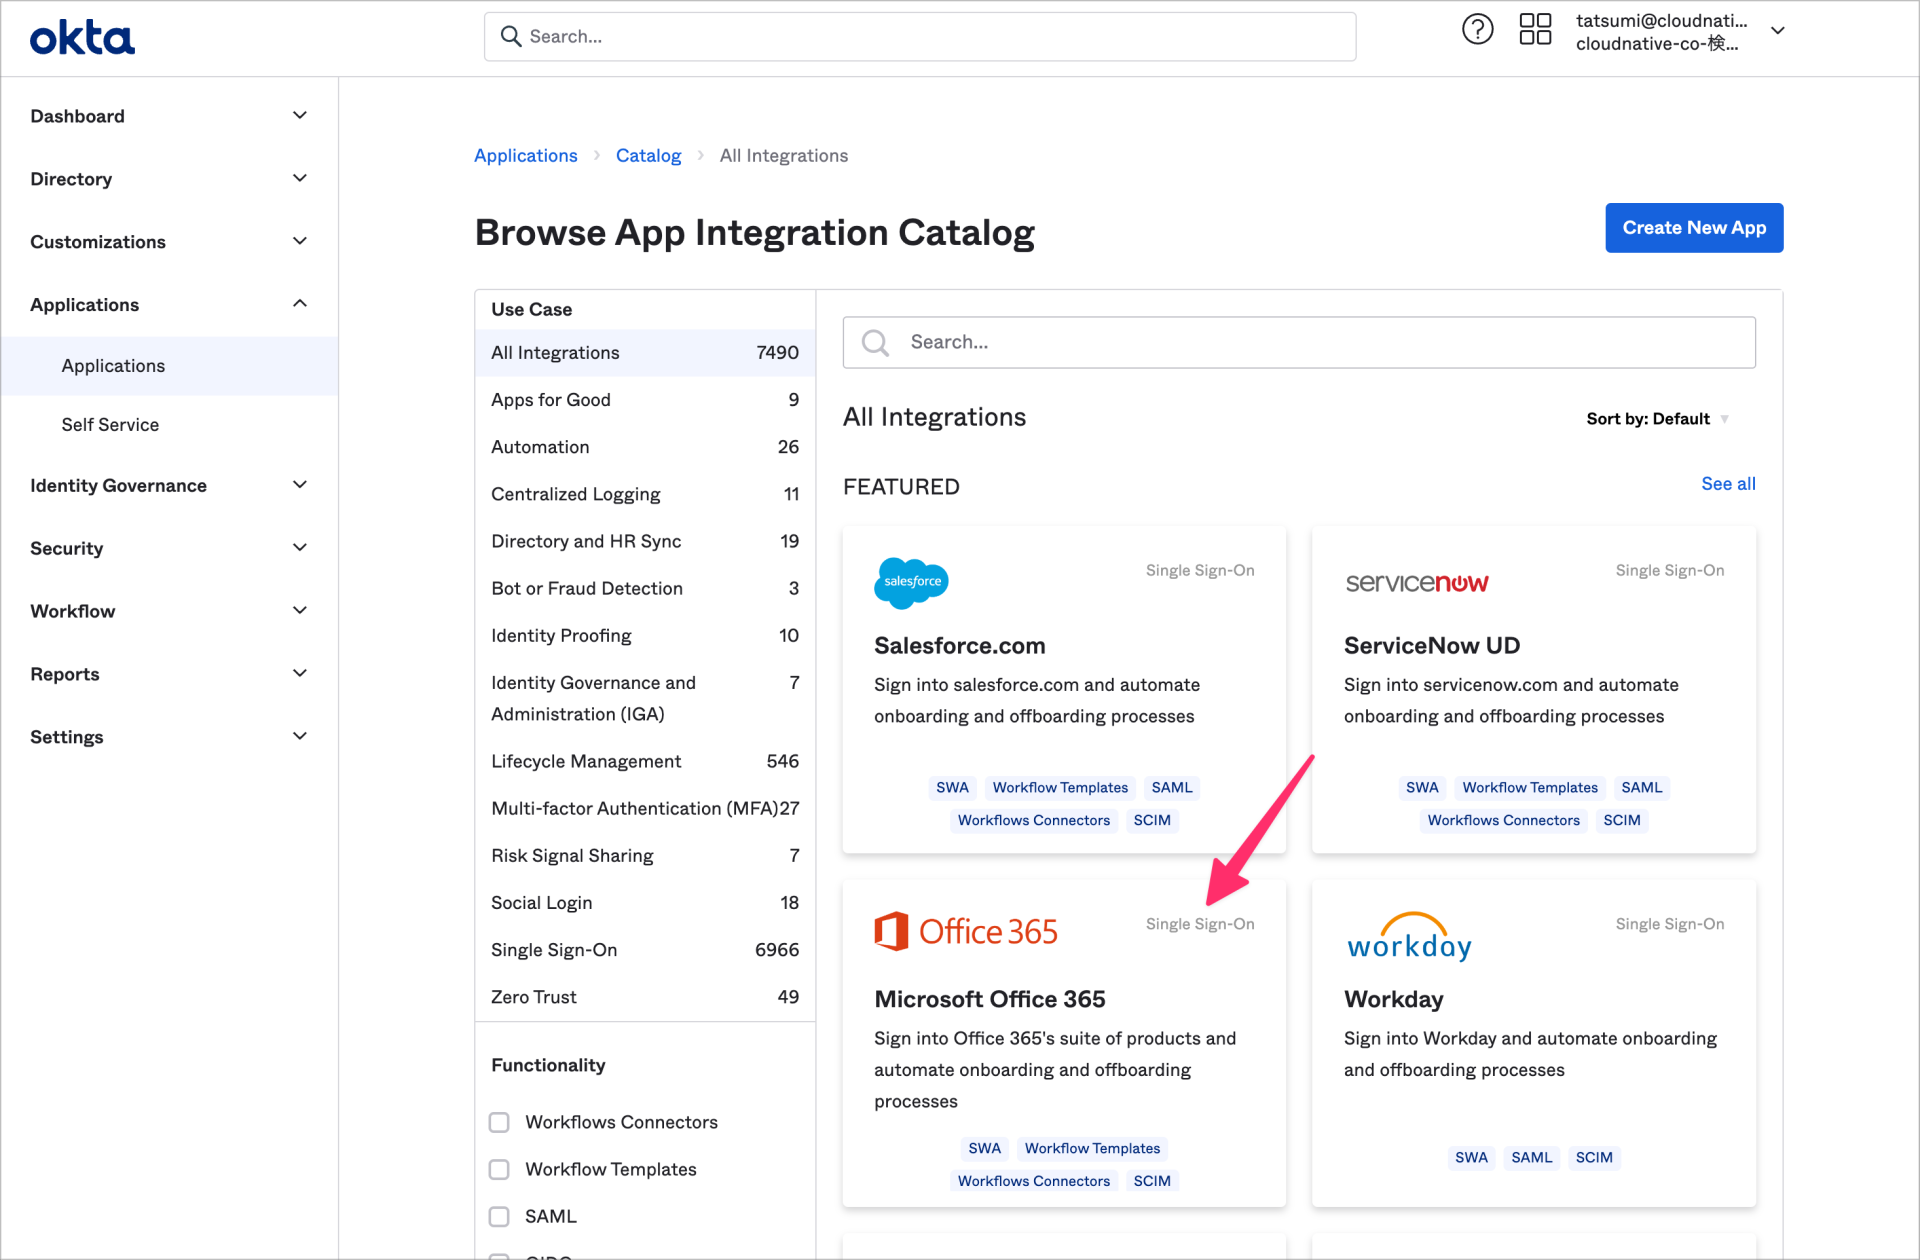Screen dimensions: 1920x1260
Task: Click the Okta logo
Action: tap(82, 36)
